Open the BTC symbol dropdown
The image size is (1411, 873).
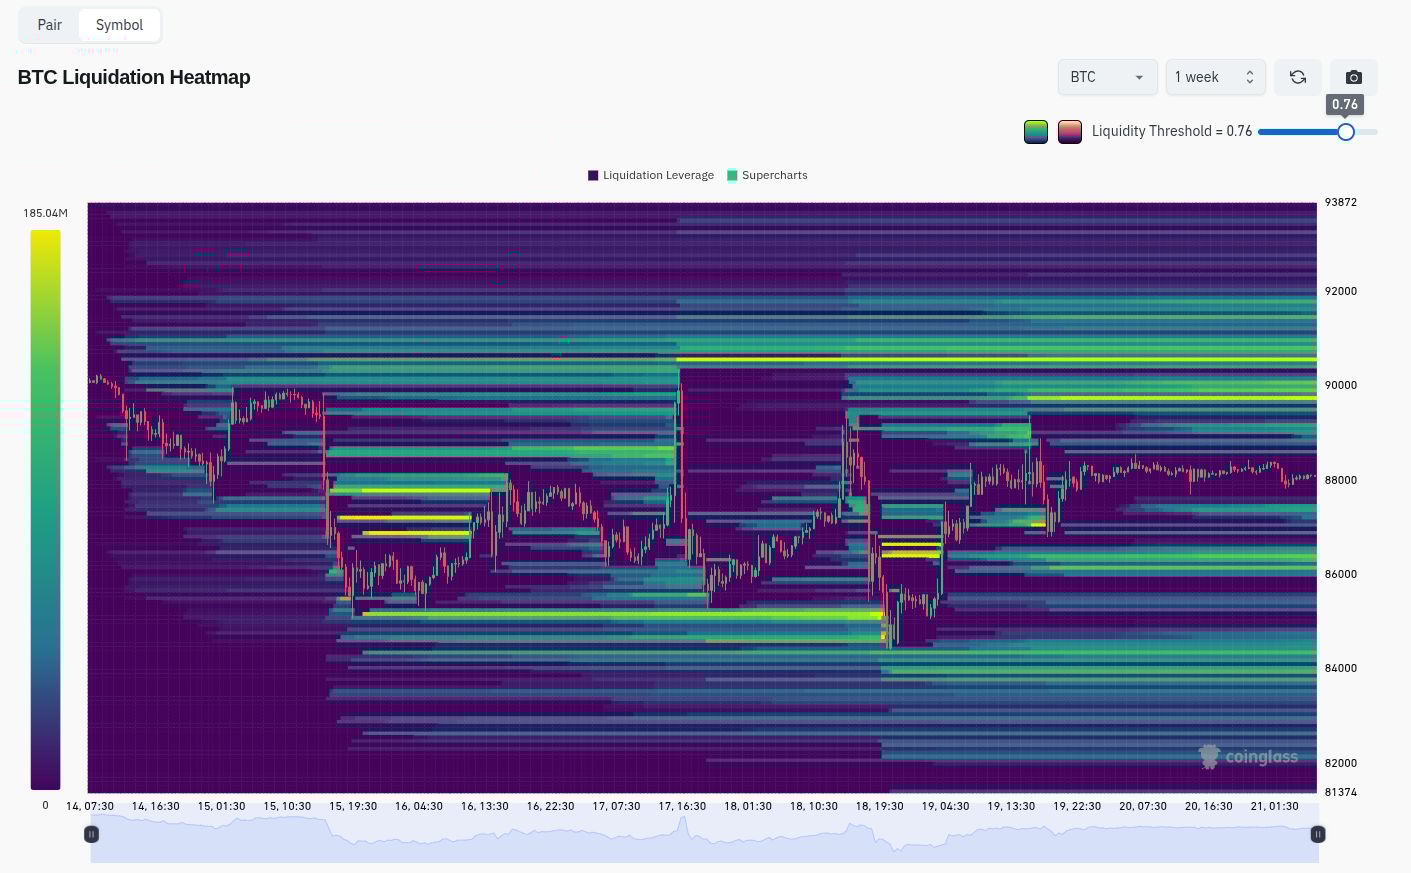click(1107, 77)
